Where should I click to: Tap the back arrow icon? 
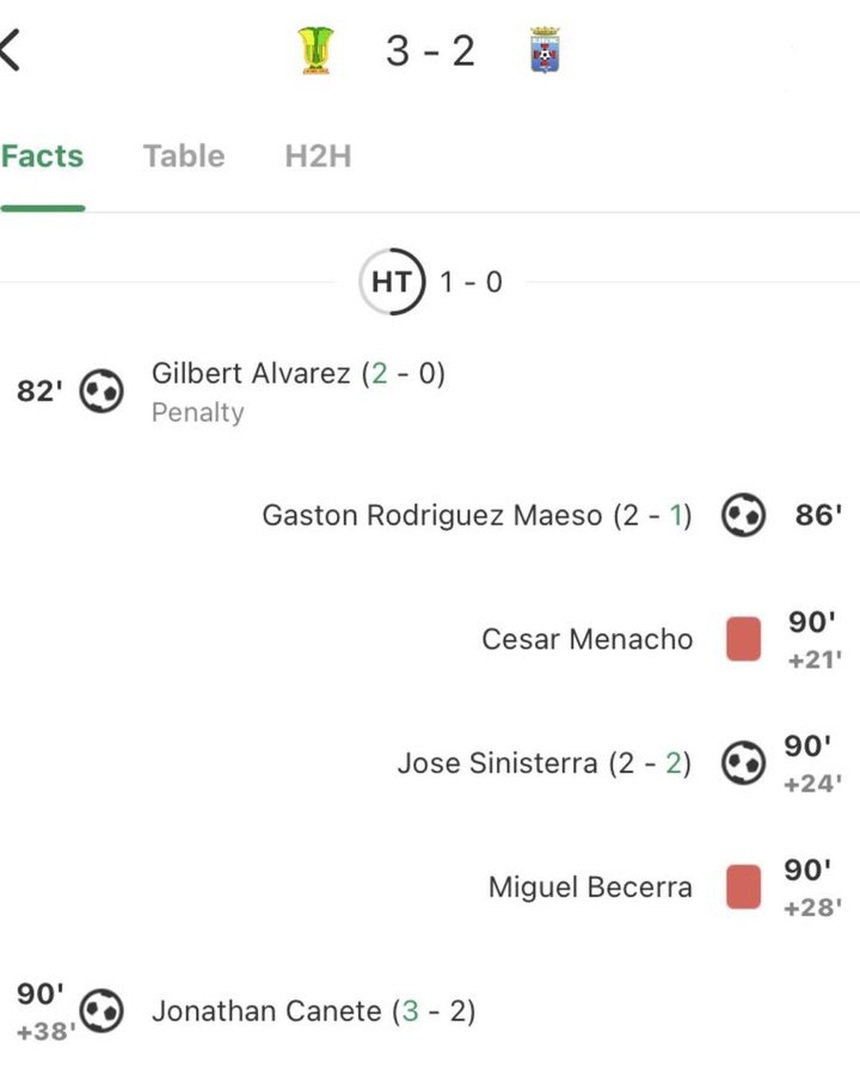[10, 50]
